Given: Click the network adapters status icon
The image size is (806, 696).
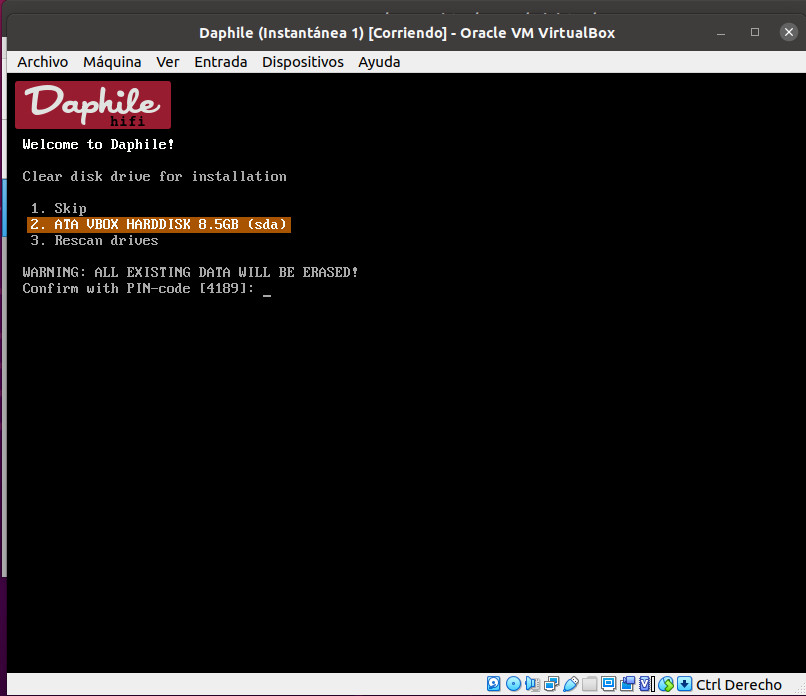Looking at the screenshot, I should point(551,684).
